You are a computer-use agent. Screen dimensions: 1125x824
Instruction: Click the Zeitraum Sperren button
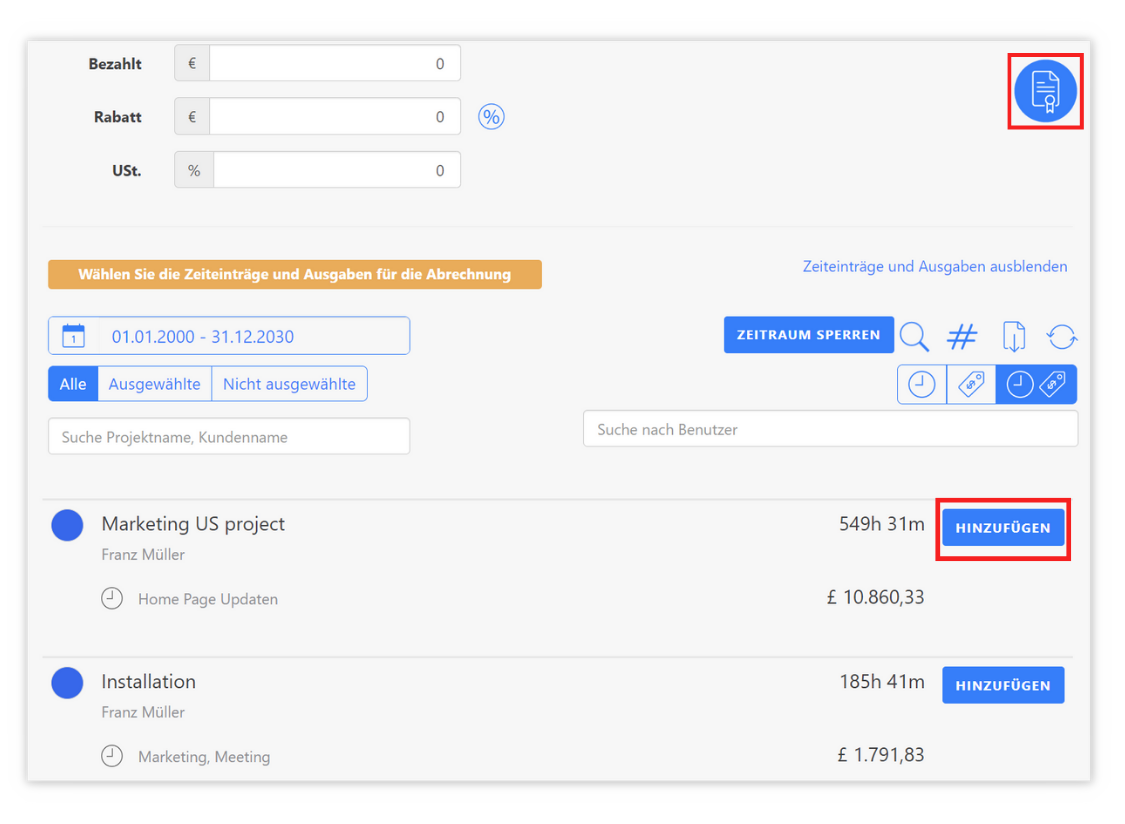pos(808,335)
